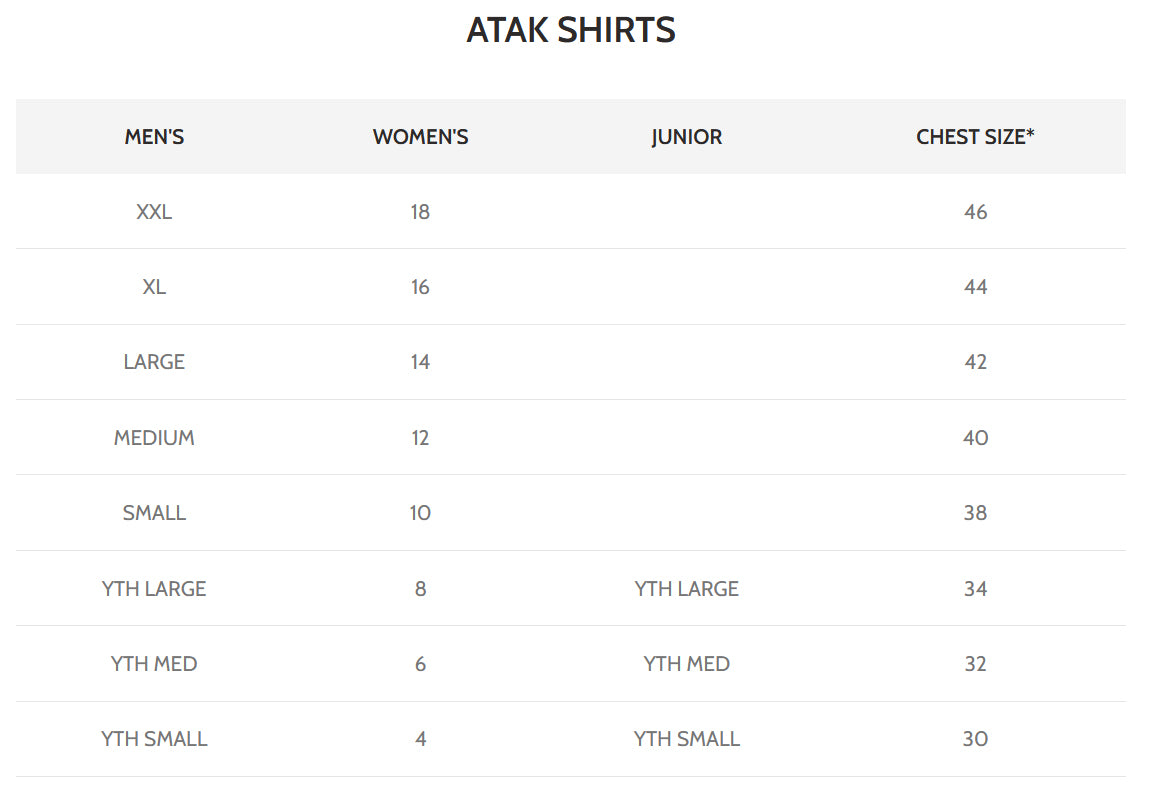Click the MEDIUM men's size cell
1162x812 pixels.
tap(154, 438)
